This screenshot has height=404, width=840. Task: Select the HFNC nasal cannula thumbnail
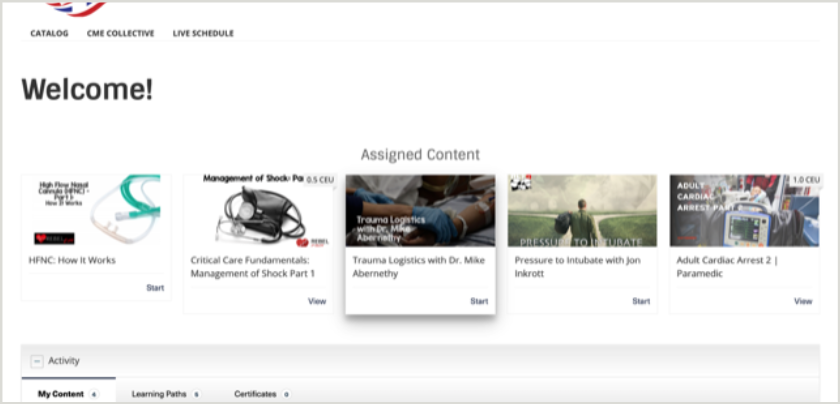point(96,211)
